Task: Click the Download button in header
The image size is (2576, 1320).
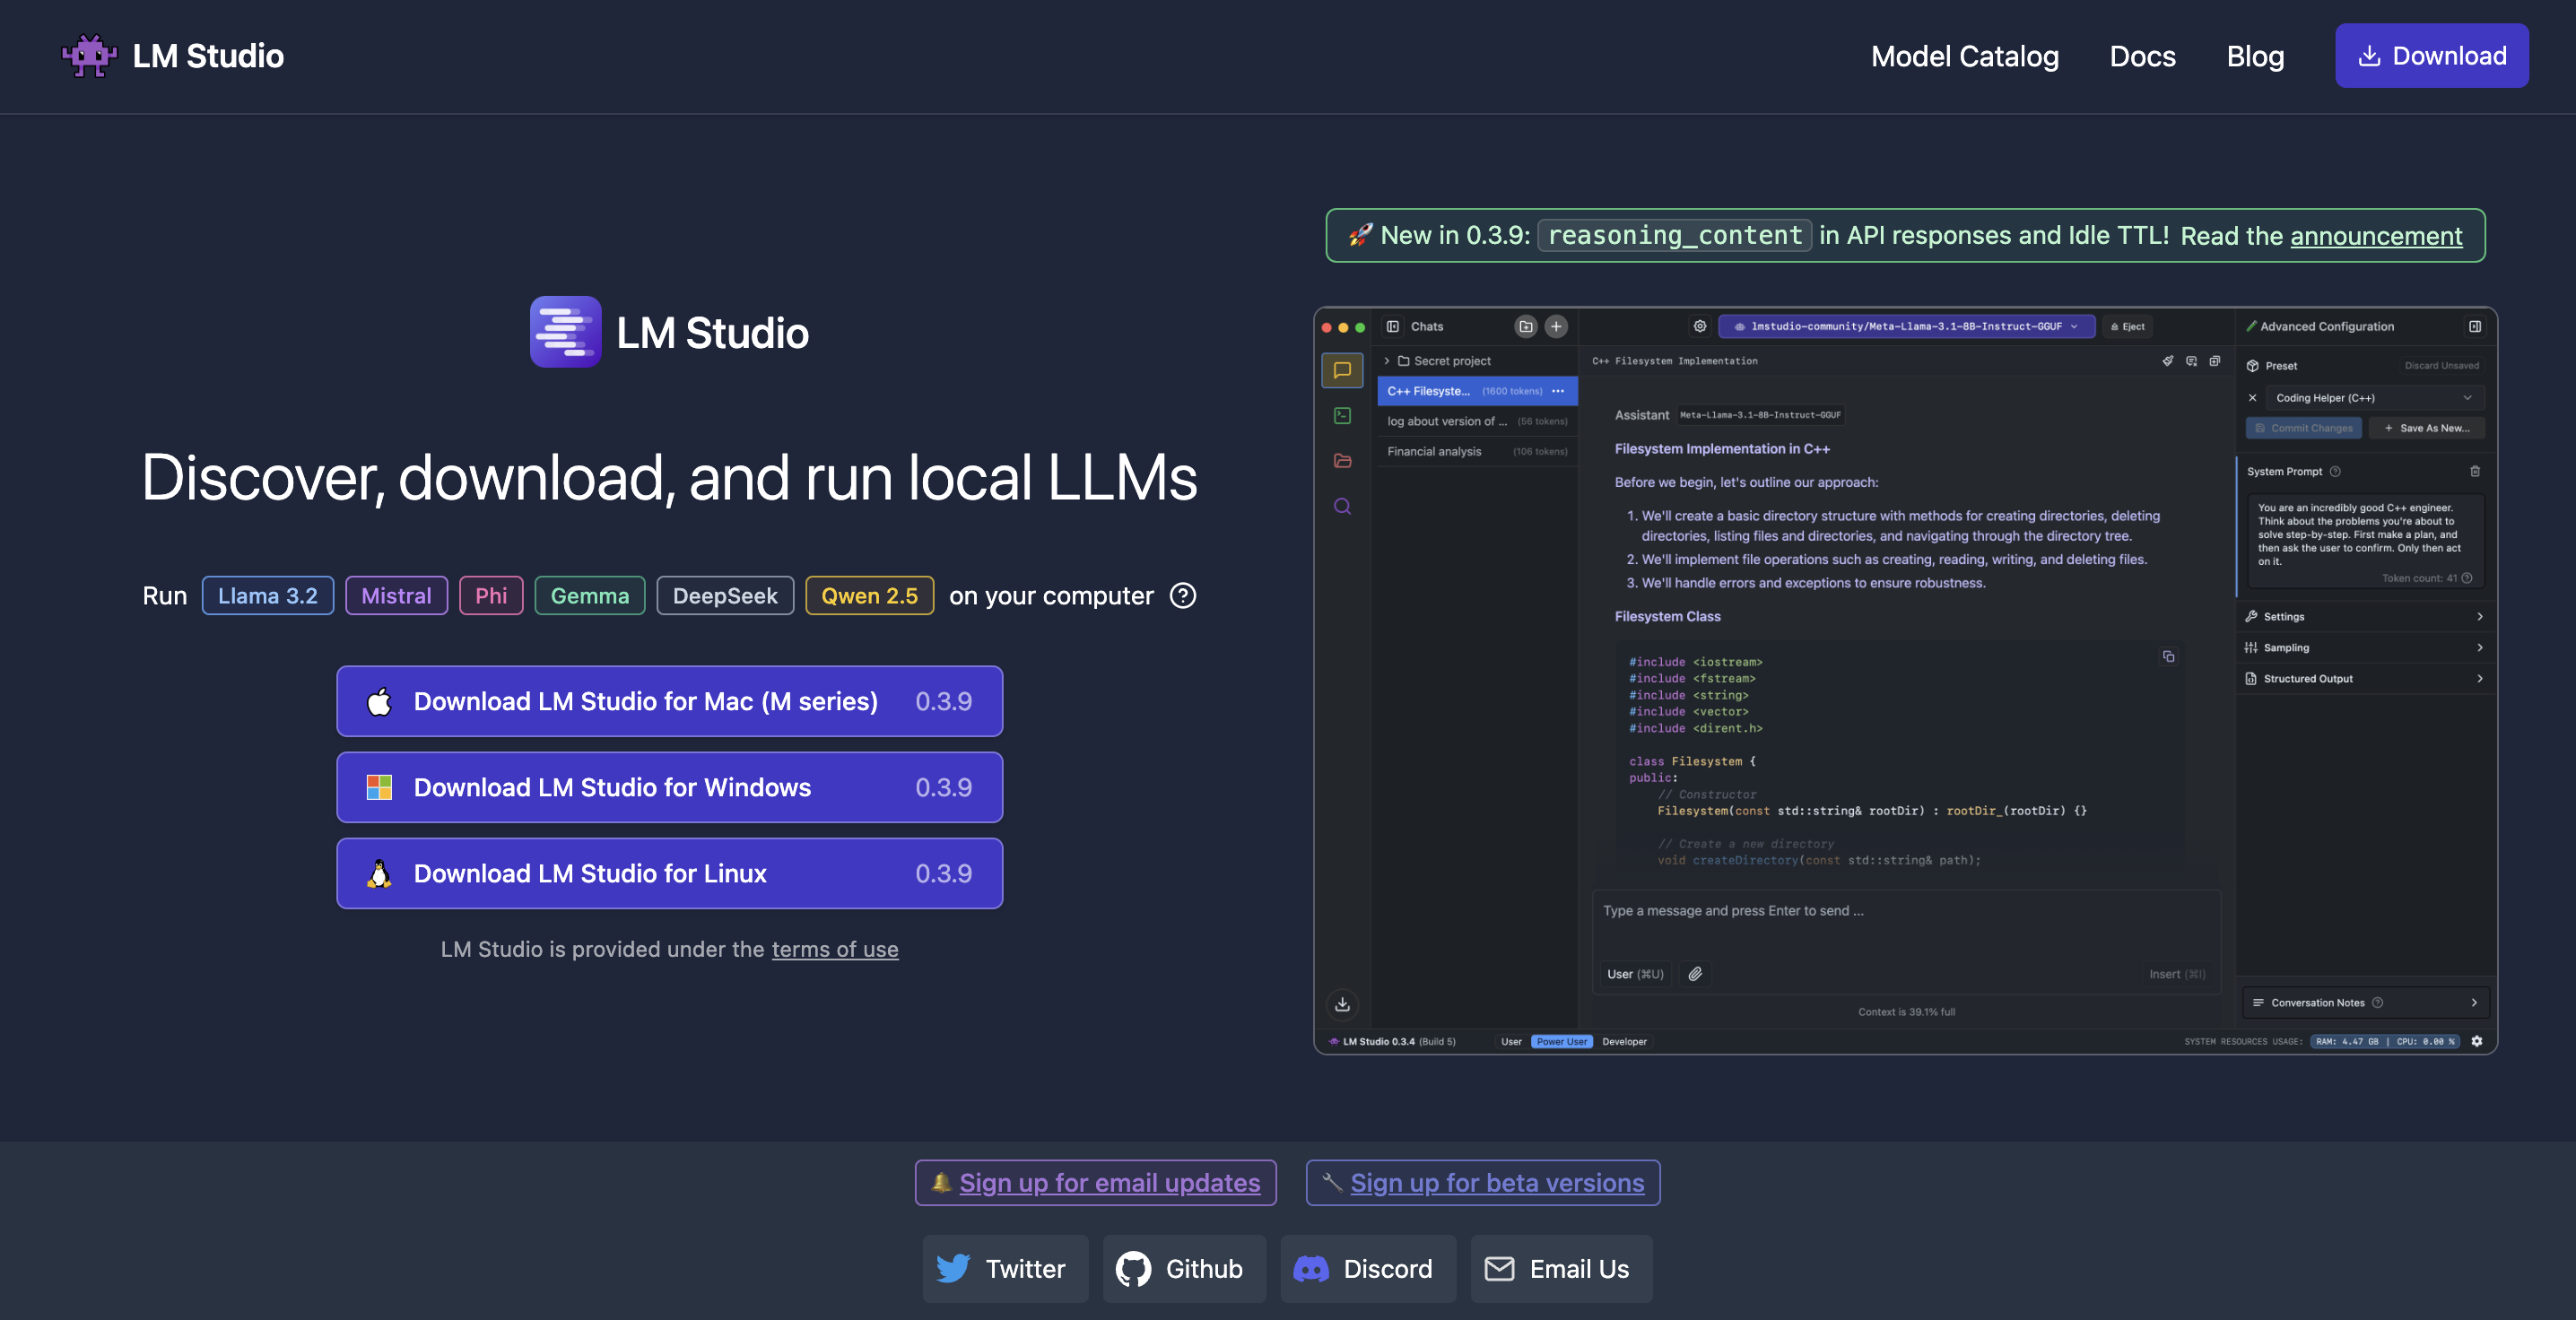Action: click(2431, 56)
